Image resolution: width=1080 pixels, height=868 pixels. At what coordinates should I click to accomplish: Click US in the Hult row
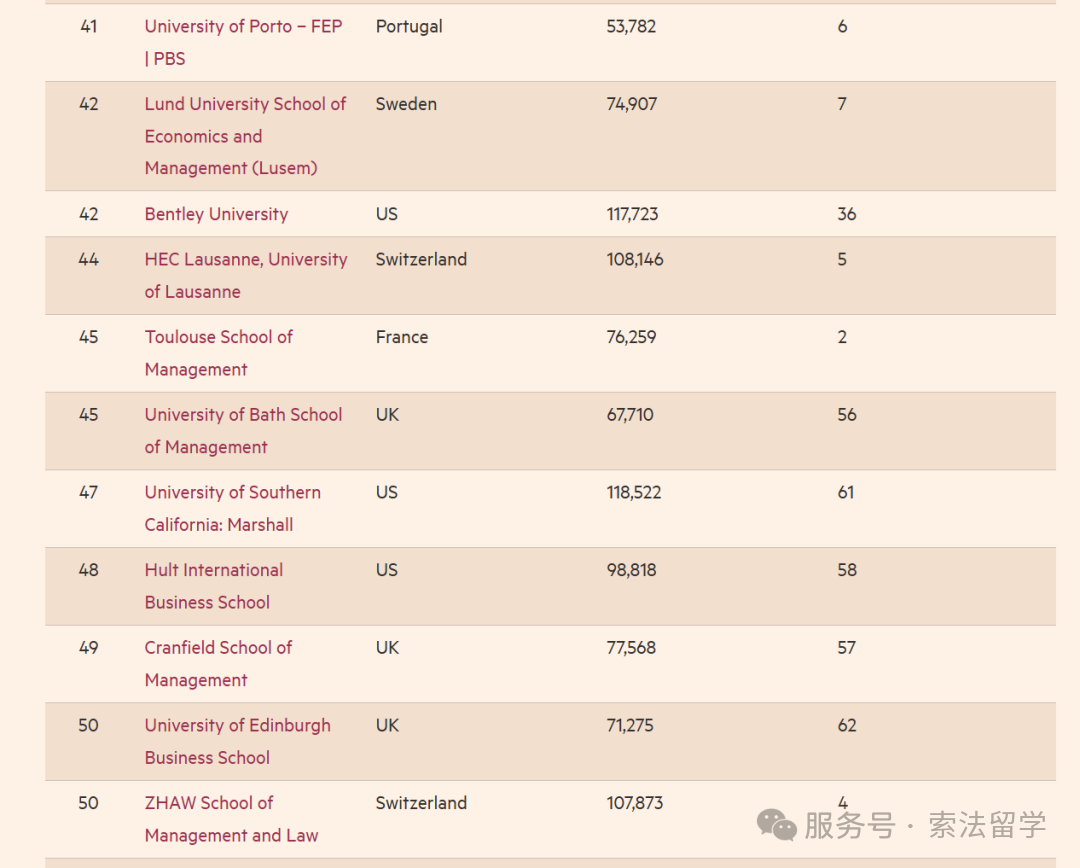[386, 570]
